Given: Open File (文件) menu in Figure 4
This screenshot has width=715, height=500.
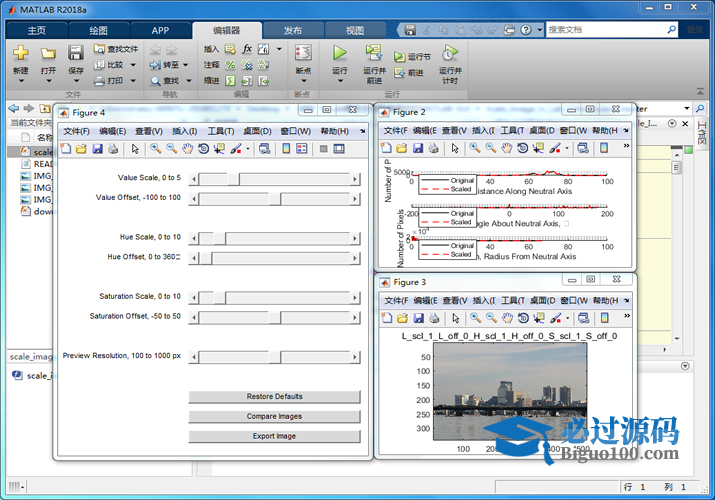Looking at the screenshot, I should point(76,131).
